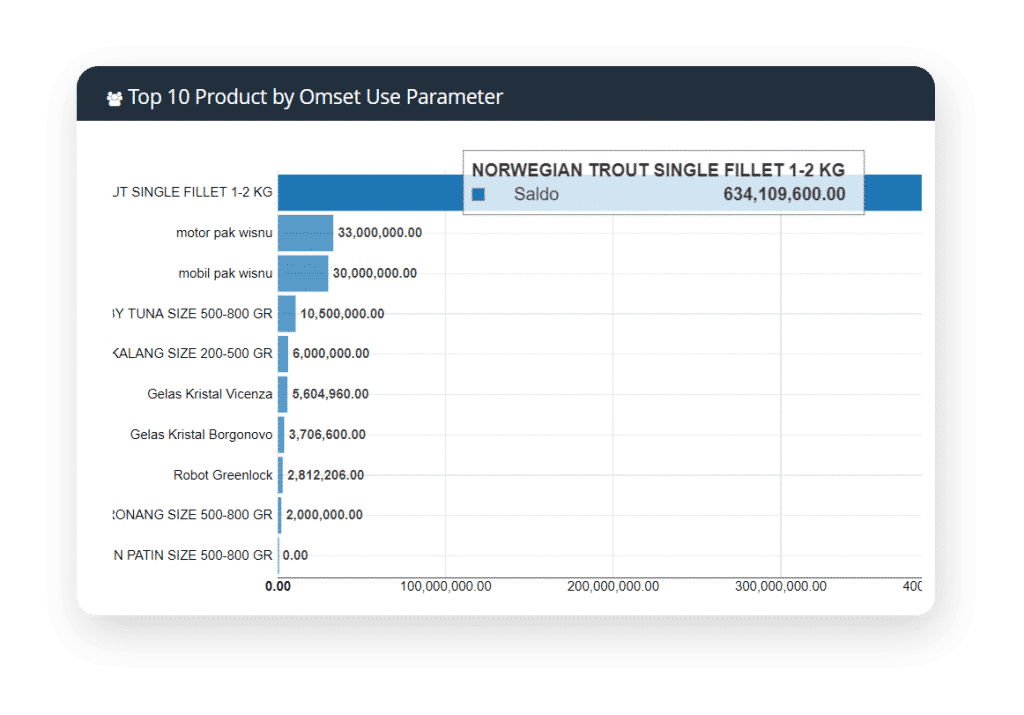This screenshot has width=1024, height=715.
Task: Click the tooltip value 634,109,600.00
Action: tap(784, 194)
